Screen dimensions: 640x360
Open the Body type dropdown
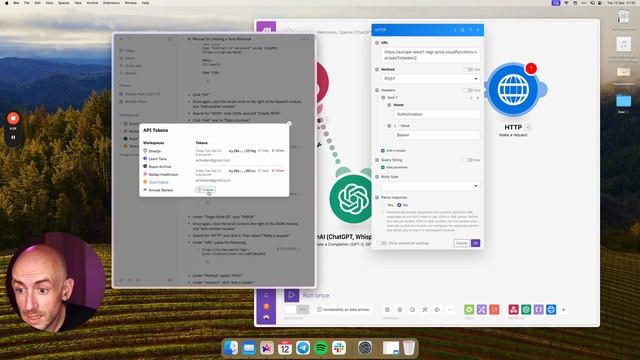click(430, 186)
